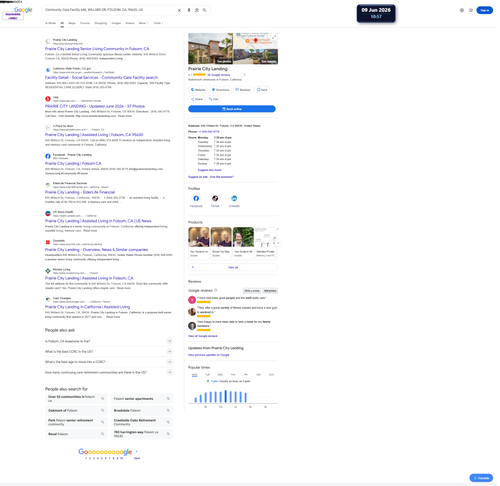
Task: Click the Call button
Action: point(214,99)
